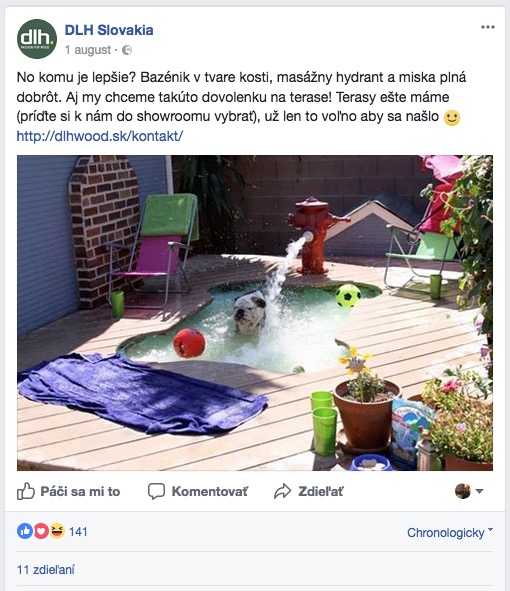The width and height of the screenshot is (510, 591).
Task: Click the laughing Haha reaction icon
Action: click(57, 531)
